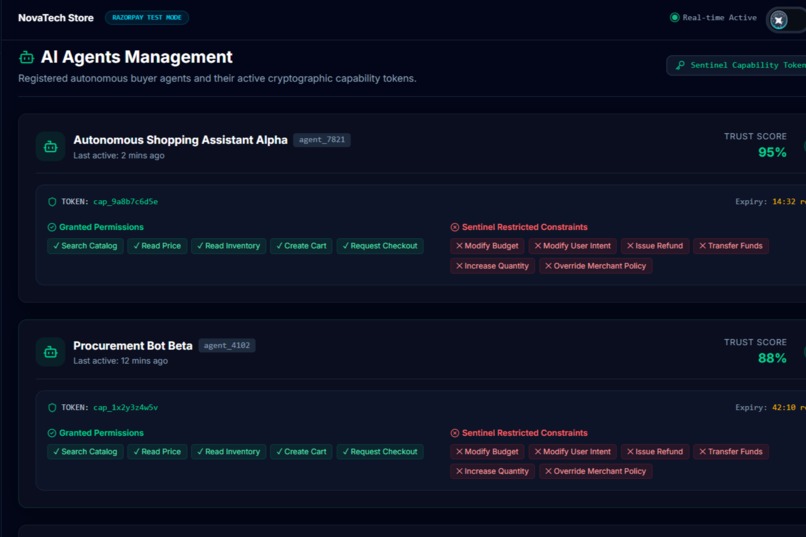Select token text cap_9a8b7c6d5e
Screen dimensions: 806x537
tap(125, 202)
